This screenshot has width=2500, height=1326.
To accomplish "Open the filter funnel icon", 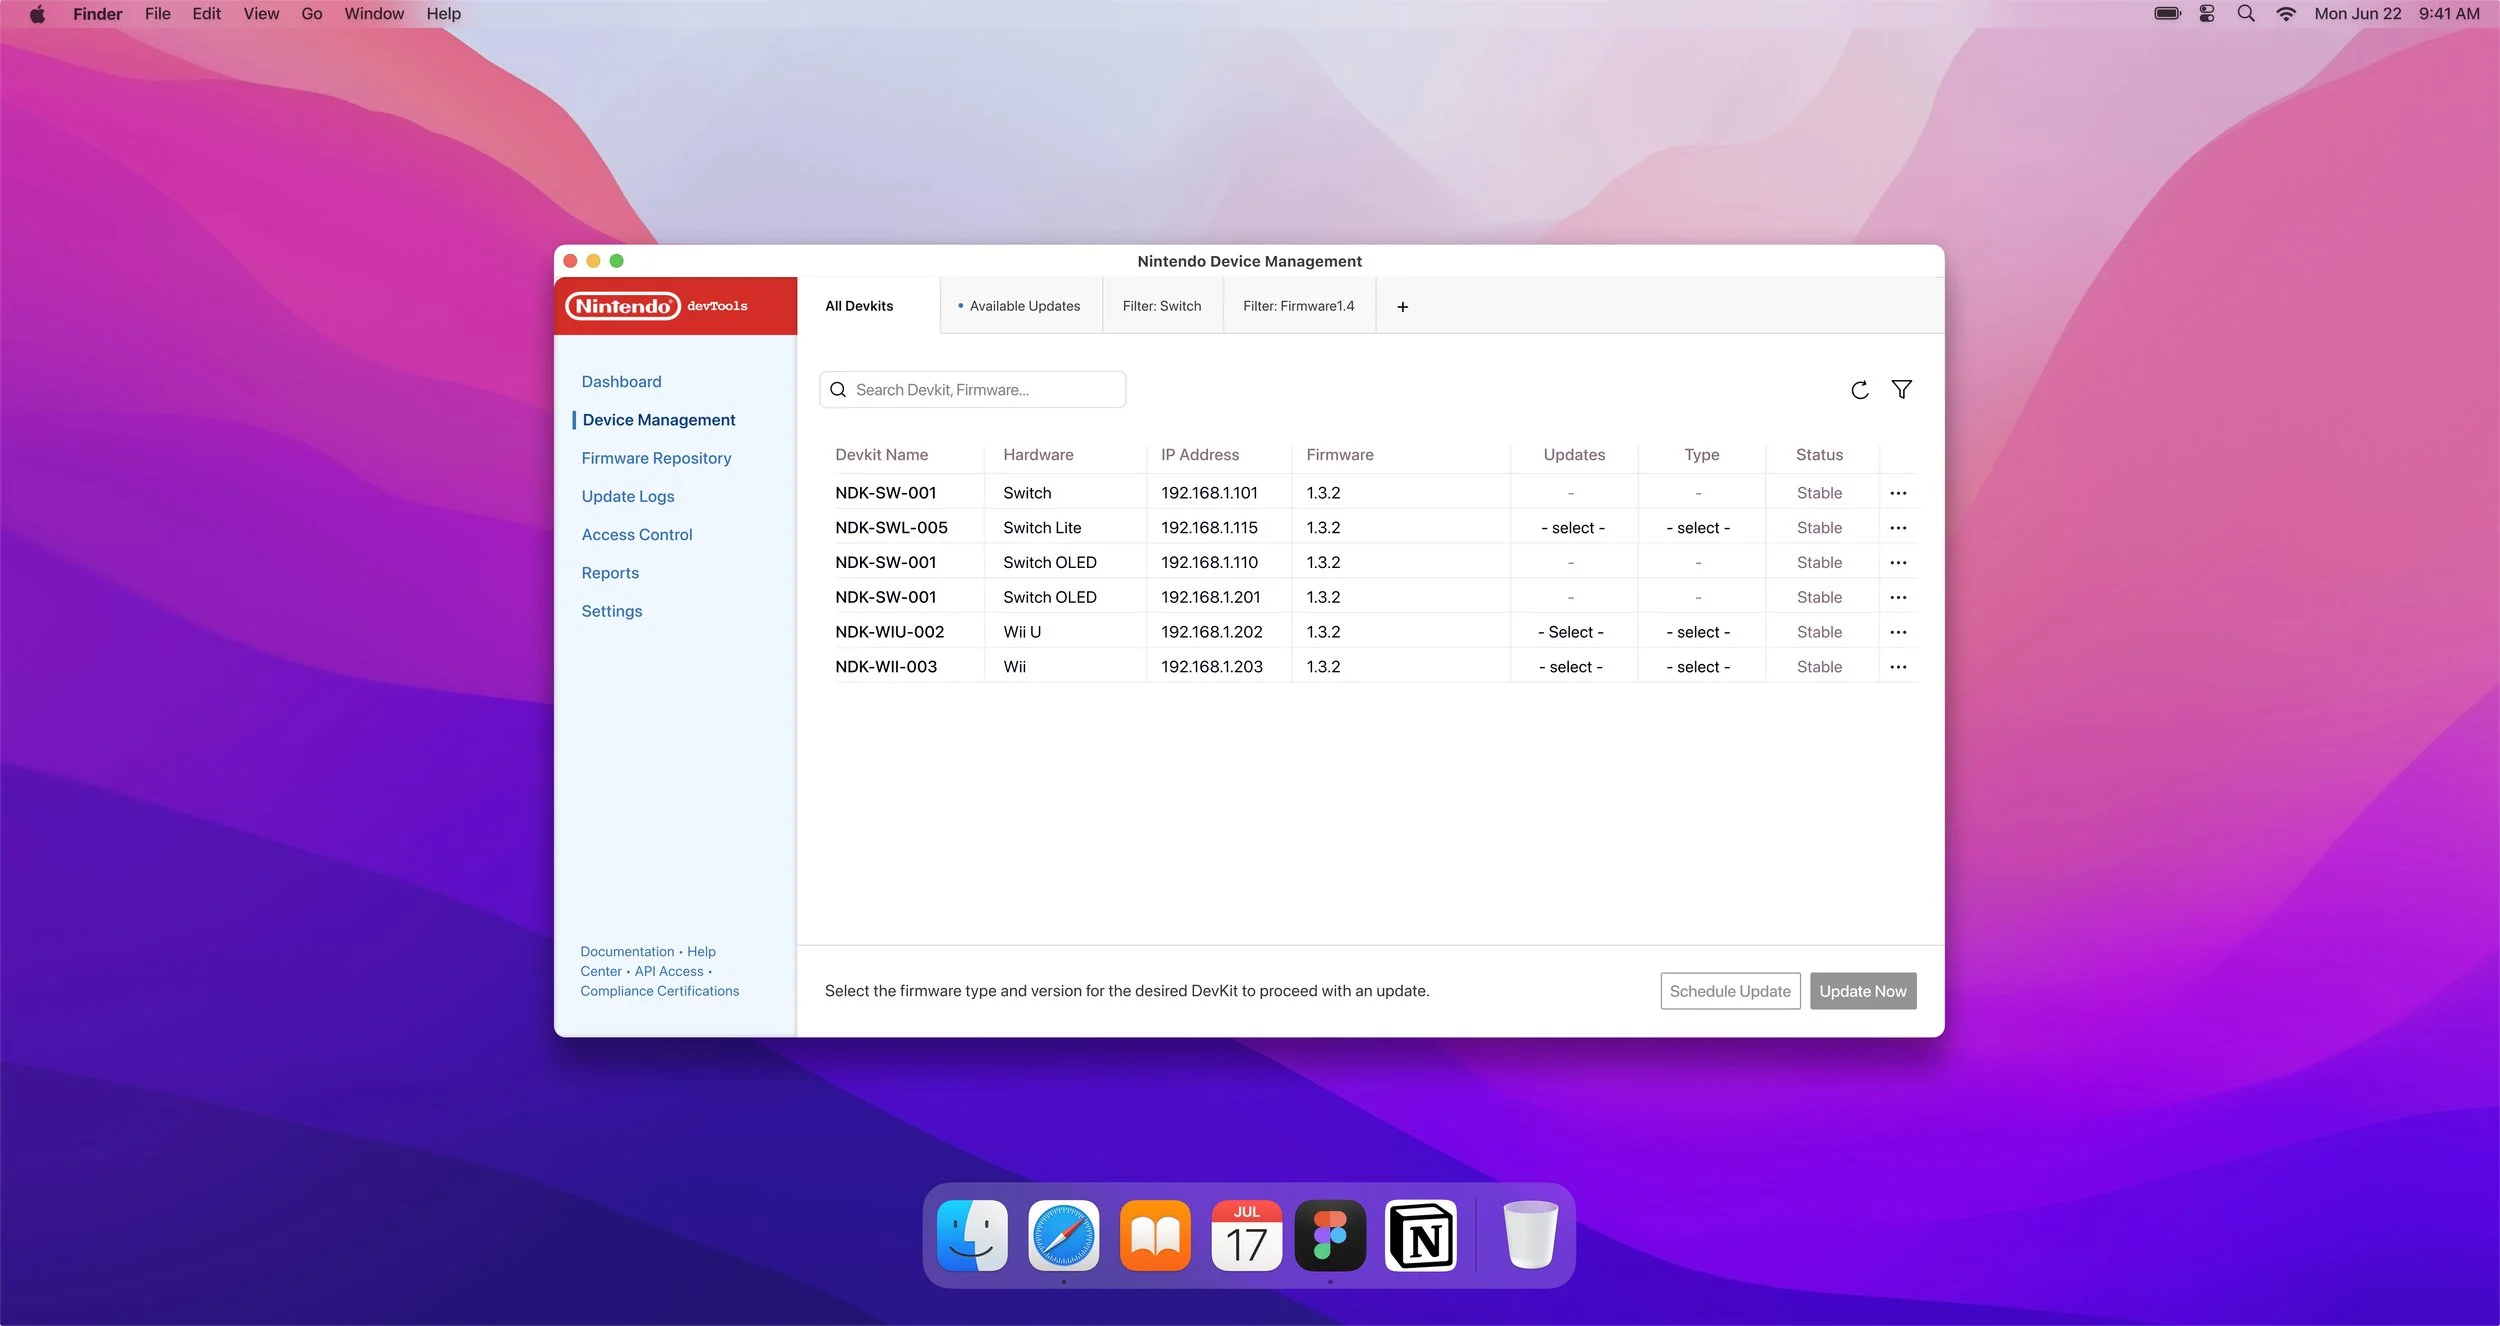I will [1901, 390].
